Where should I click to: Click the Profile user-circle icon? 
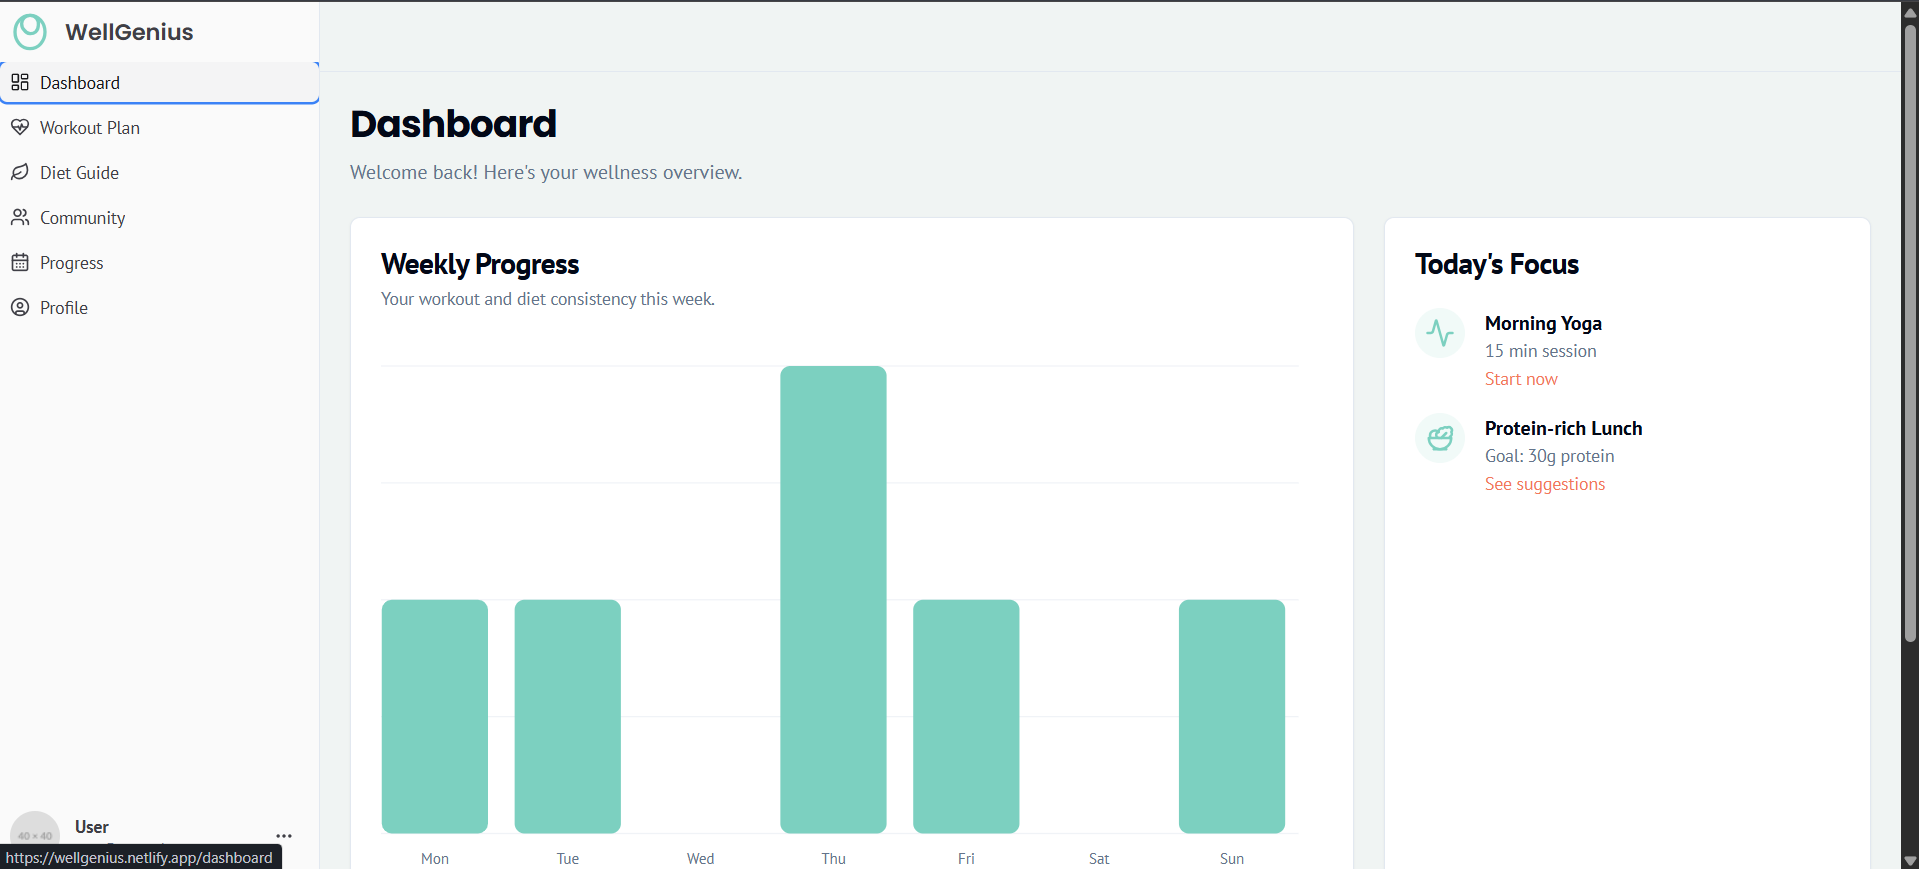pyautogui.click(x=20, y=307)
